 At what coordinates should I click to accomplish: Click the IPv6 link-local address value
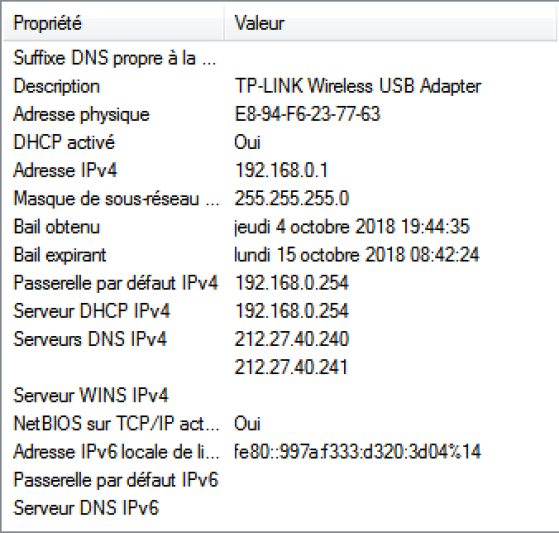(358, 452)
